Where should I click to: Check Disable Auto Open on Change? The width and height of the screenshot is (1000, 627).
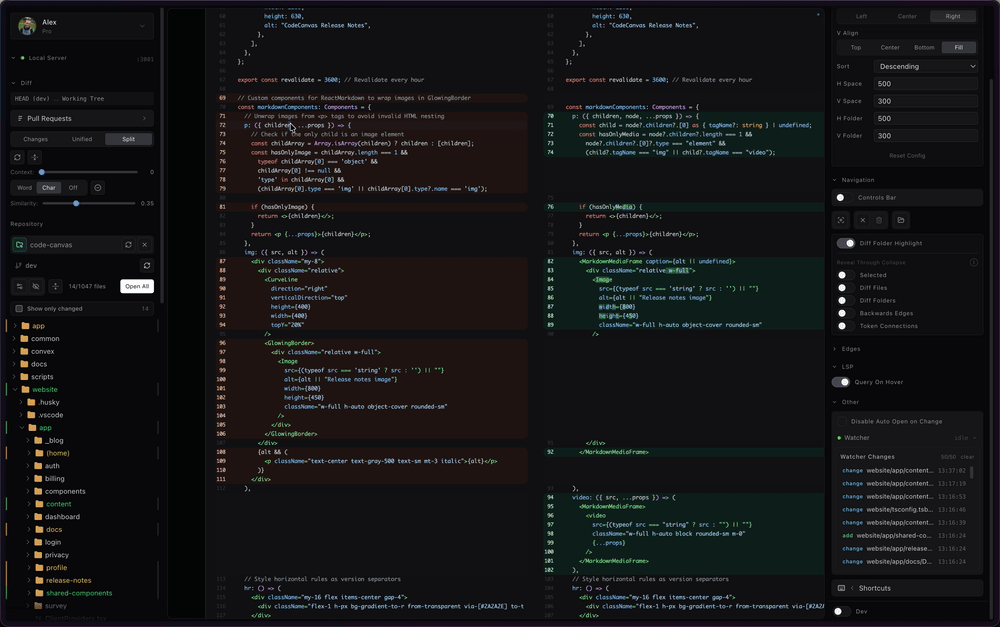pos(842,421)
